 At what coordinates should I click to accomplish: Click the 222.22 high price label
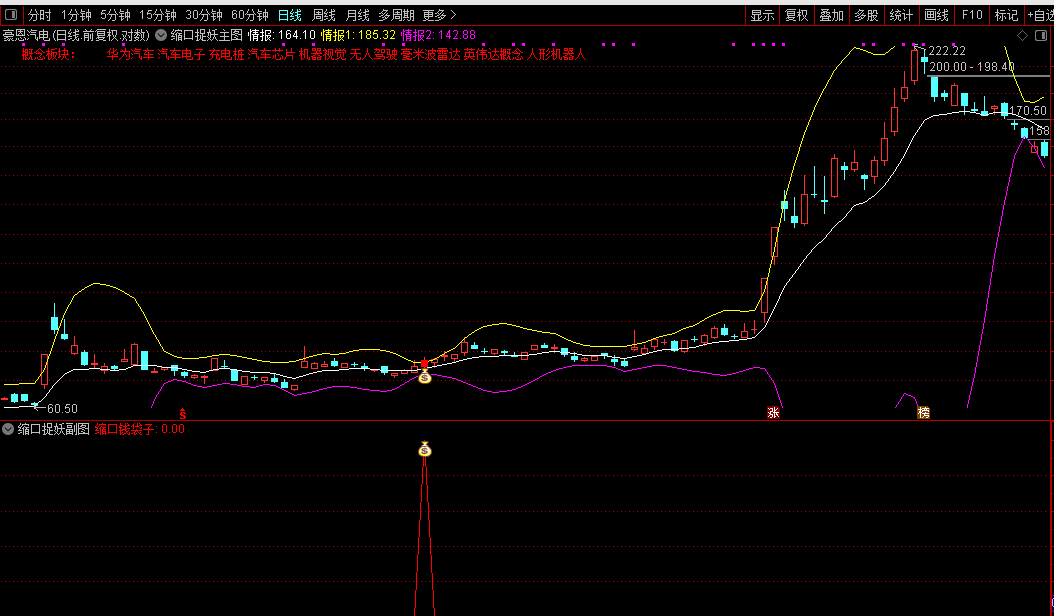click(946, 51)
